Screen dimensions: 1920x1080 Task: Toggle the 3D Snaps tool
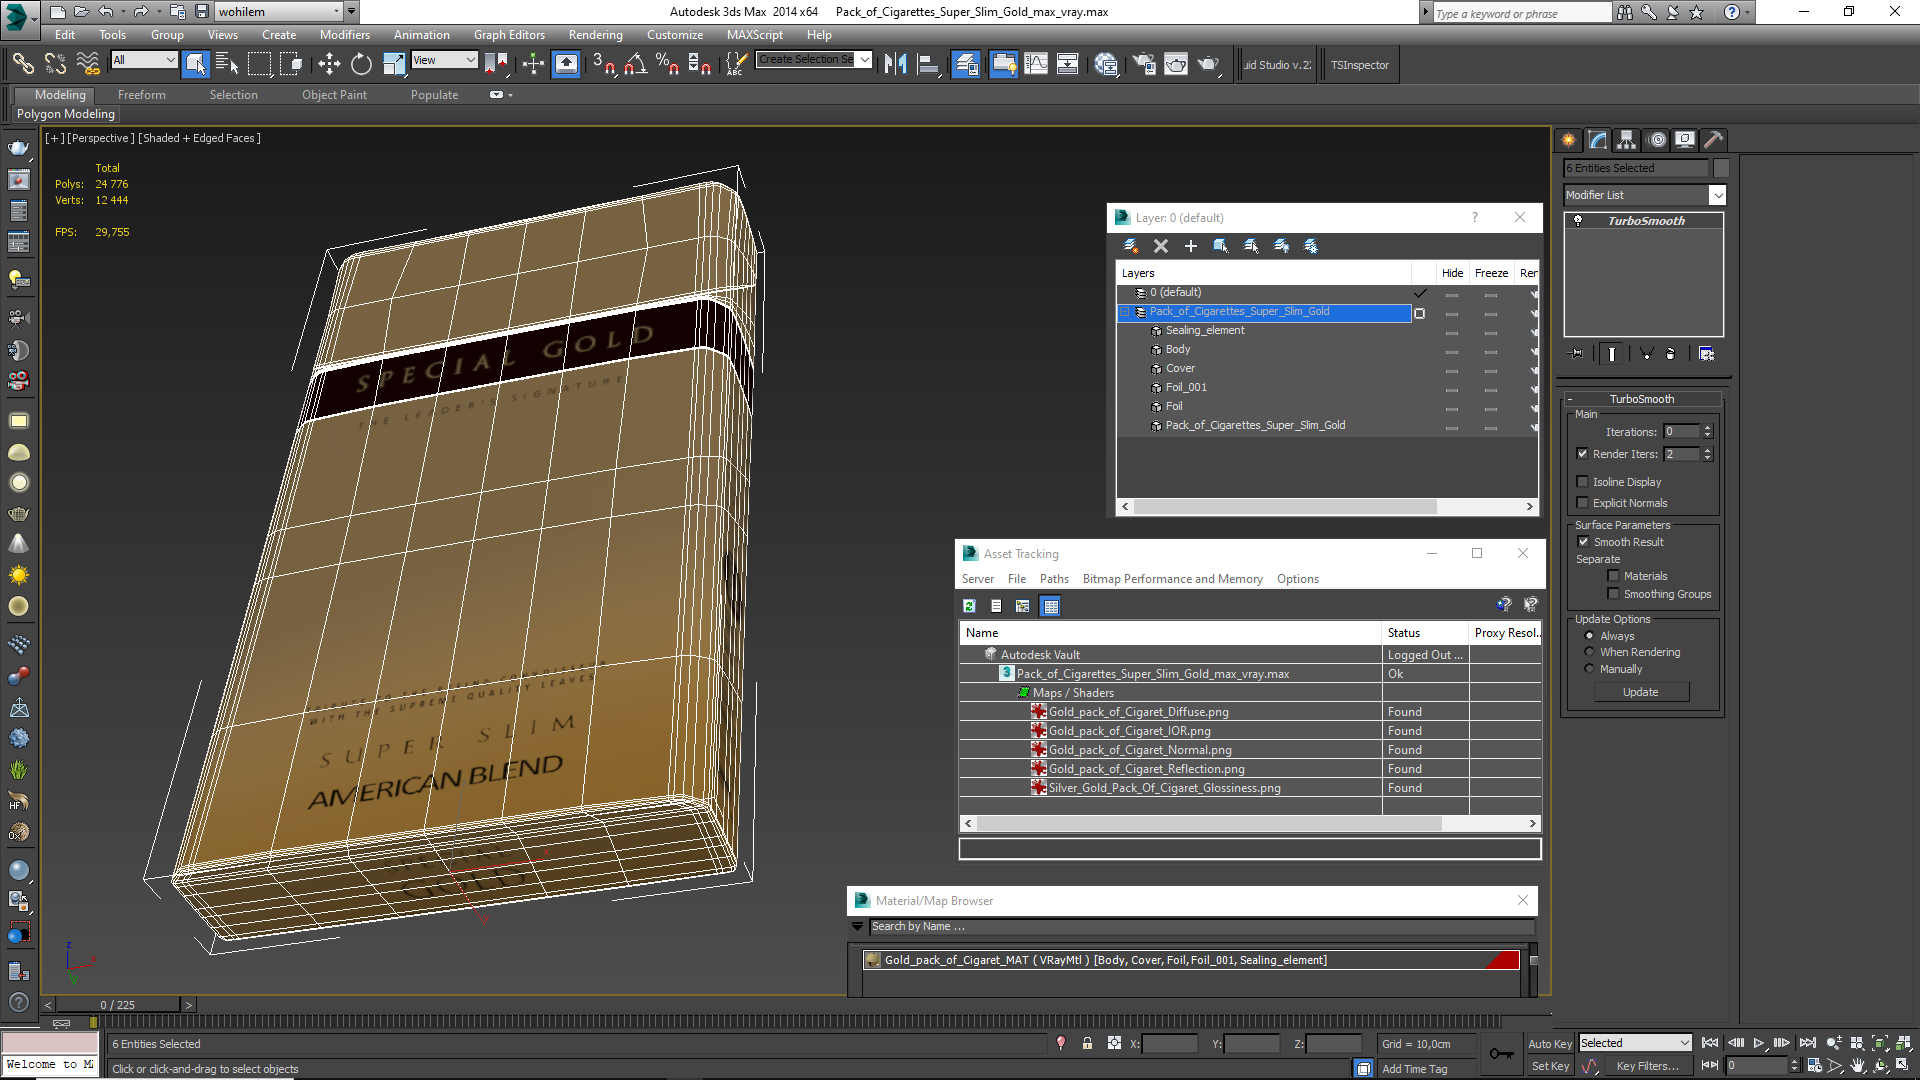coord(603,64)
